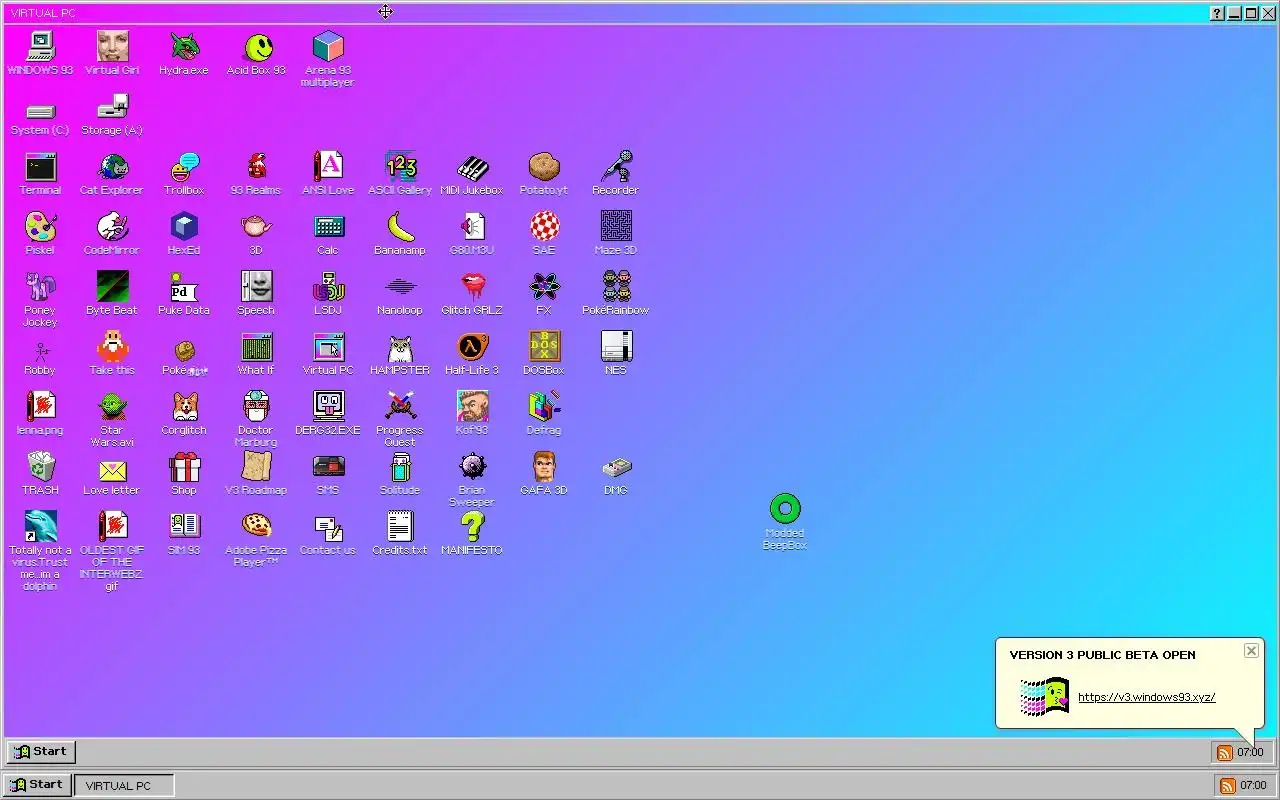Open the Doctor Marburg icon

pyautogui.click(x=256, y=419)
